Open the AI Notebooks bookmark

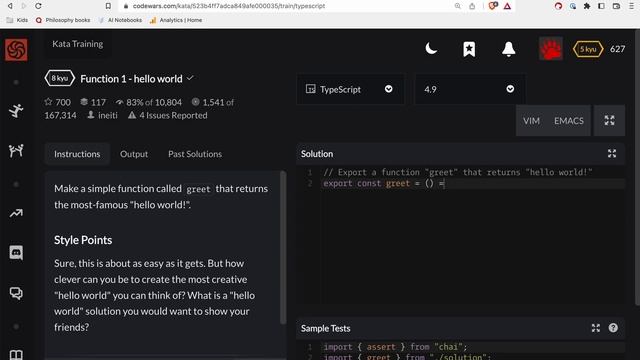click(x=120, y=20)
